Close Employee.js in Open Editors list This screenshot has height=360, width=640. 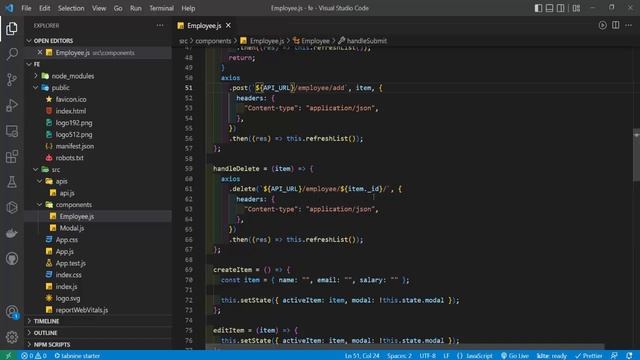[x=40, y=52]
